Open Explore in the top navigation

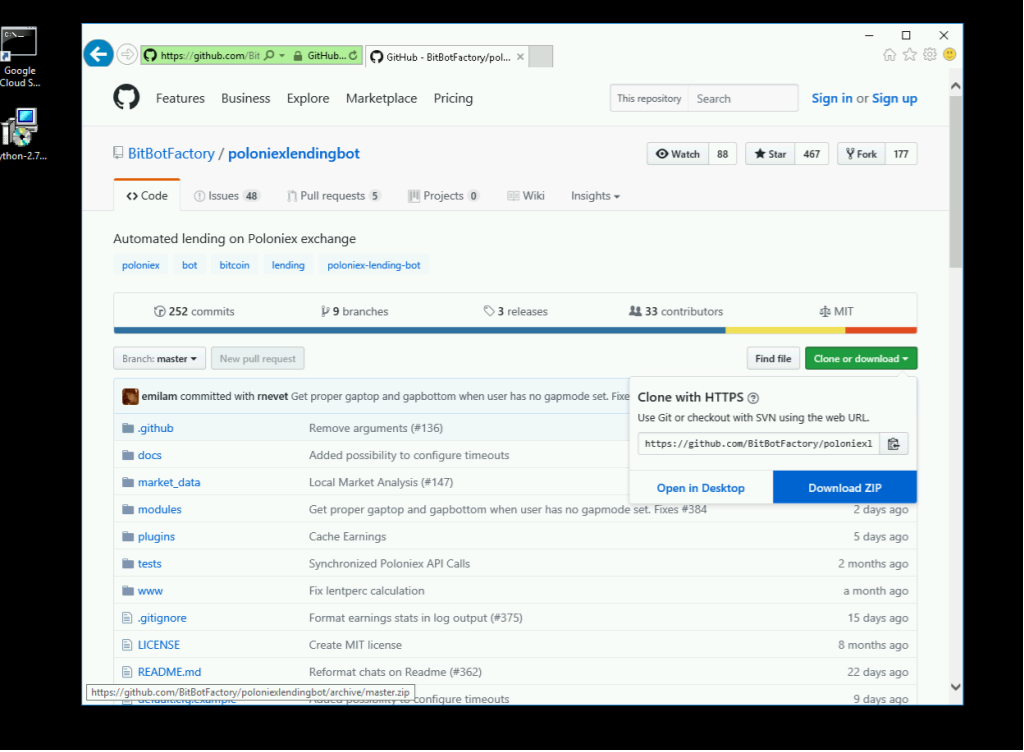pos(308,99)
